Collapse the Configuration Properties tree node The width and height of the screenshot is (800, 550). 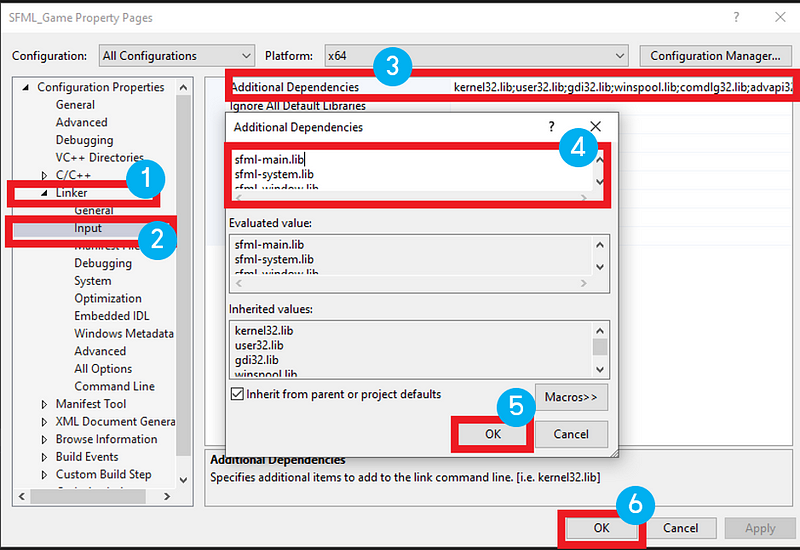pos(25,87)
